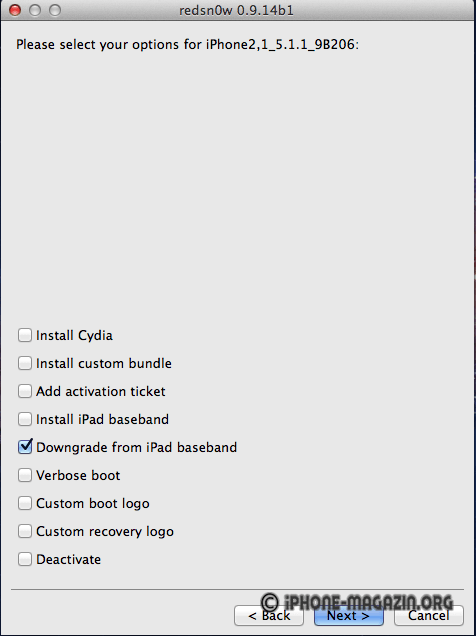The height and width of the screenshot is (636, 476).
Task: Minimize window using the middle title bar button
Action: 35,10
